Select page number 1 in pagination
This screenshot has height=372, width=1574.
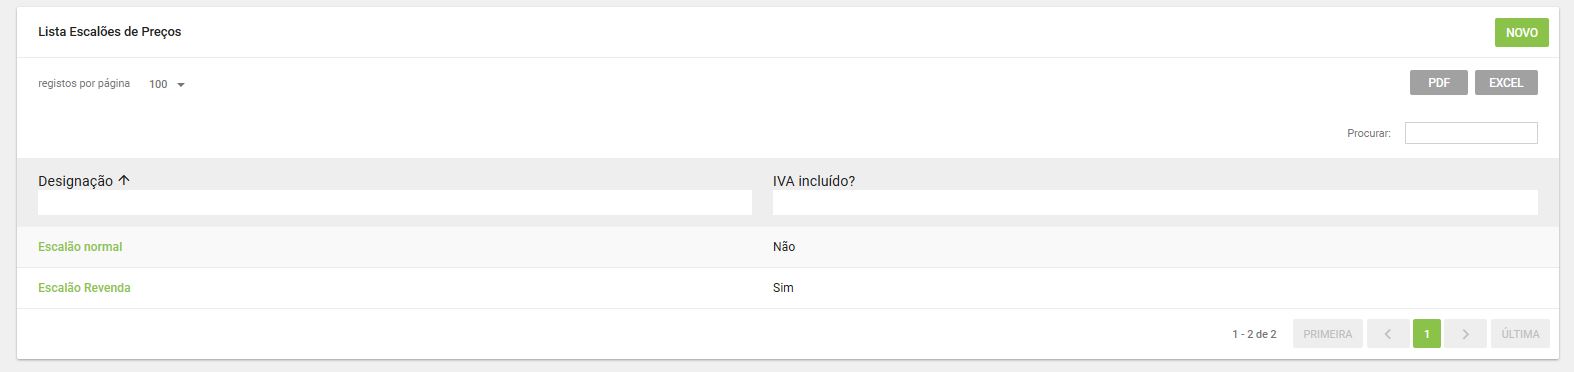1426,334
